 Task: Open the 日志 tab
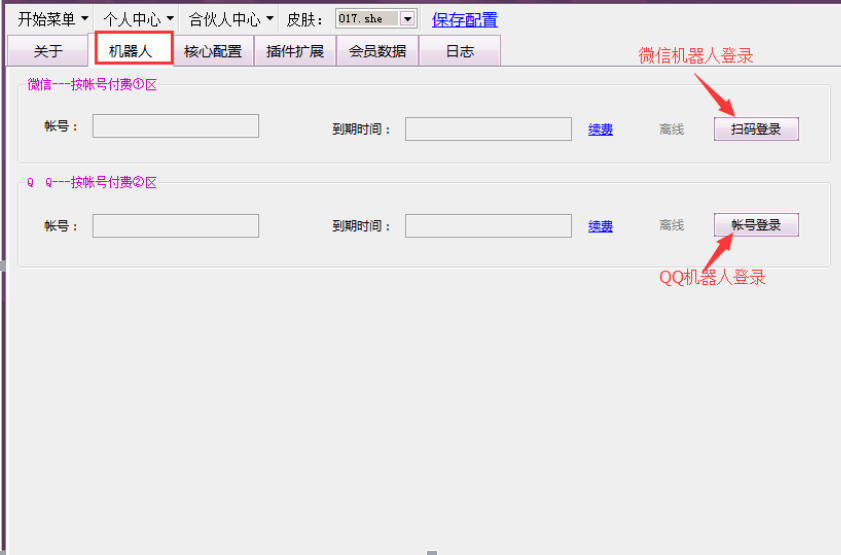459,51
